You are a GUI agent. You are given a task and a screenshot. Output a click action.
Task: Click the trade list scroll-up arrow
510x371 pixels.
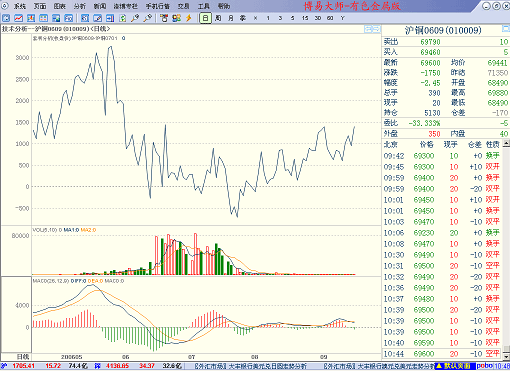pyautogui.click(x=506, y=143)
